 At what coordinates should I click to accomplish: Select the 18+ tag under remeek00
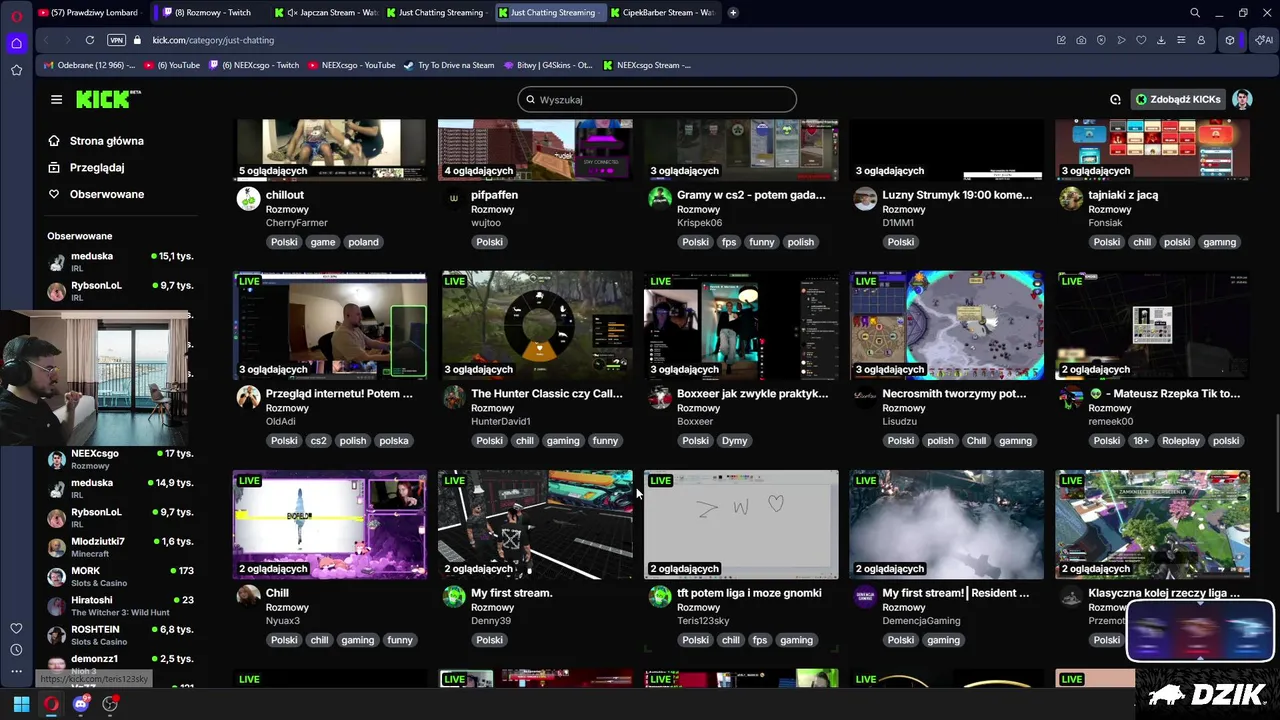coord(1142,441)
